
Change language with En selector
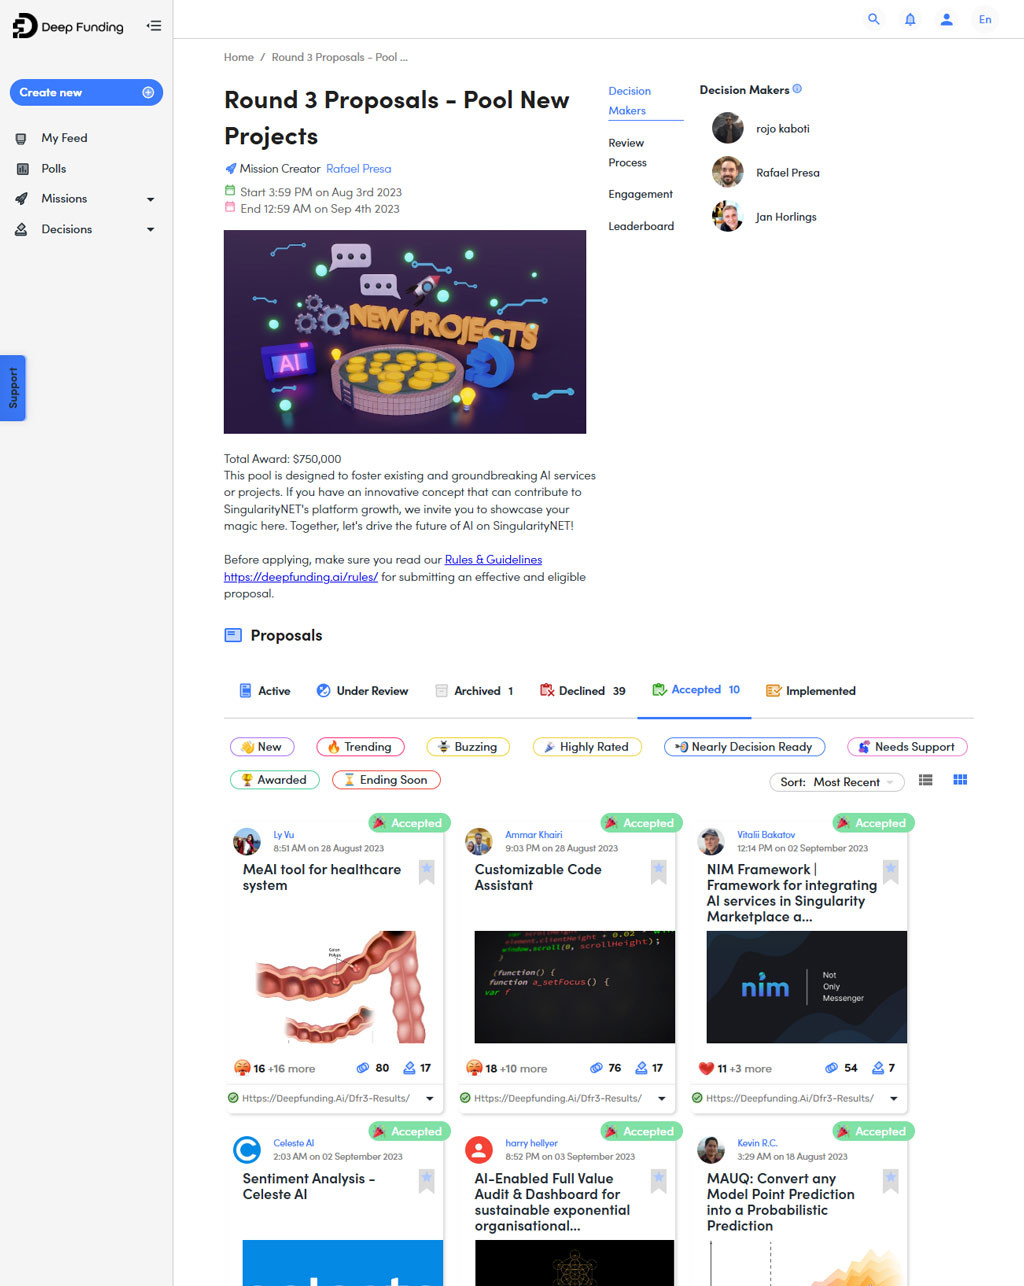(x=985, y=19)
